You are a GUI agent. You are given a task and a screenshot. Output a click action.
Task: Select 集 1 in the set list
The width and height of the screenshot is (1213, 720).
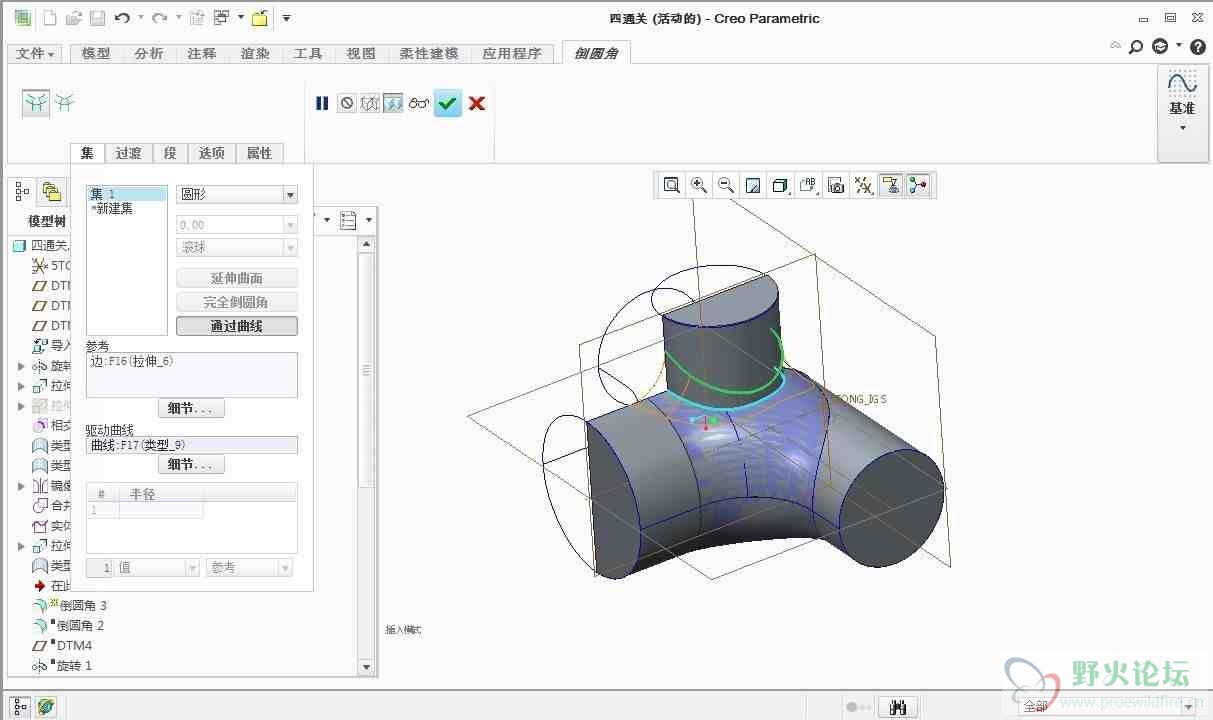[x=127, y=194]
